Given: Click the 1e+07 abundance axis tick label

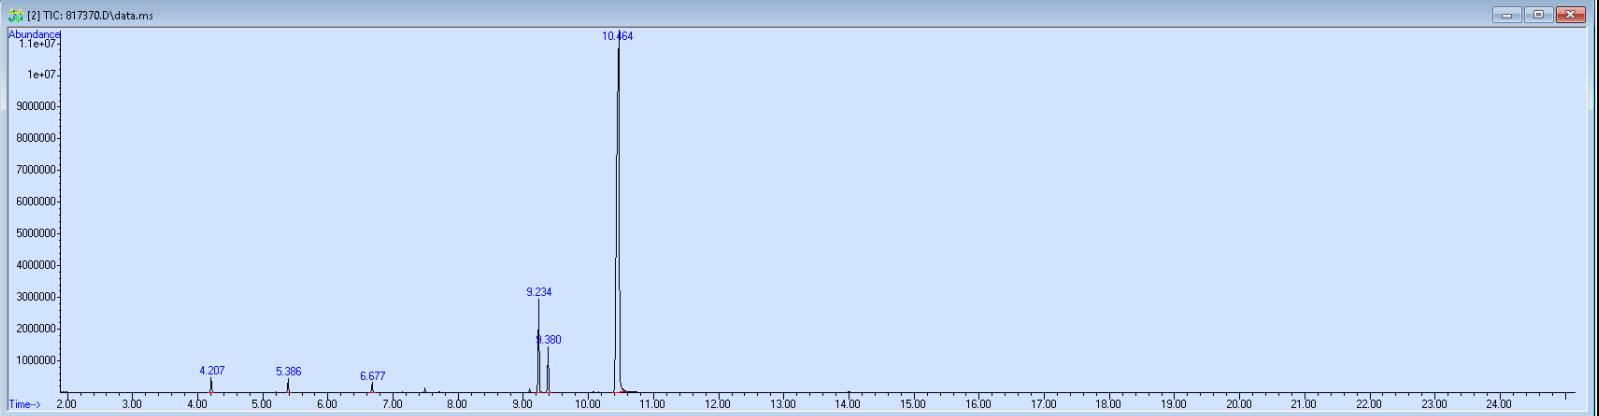Looking at the screenshot, I should click(x=42, y=75).
